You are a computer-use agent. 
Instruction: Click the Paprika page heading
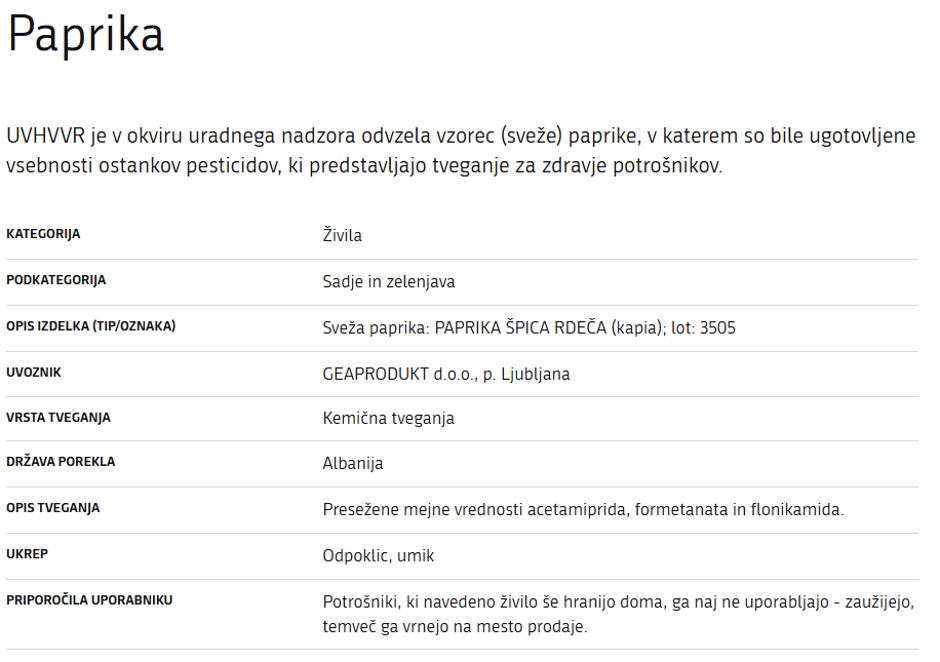[86, 36]
